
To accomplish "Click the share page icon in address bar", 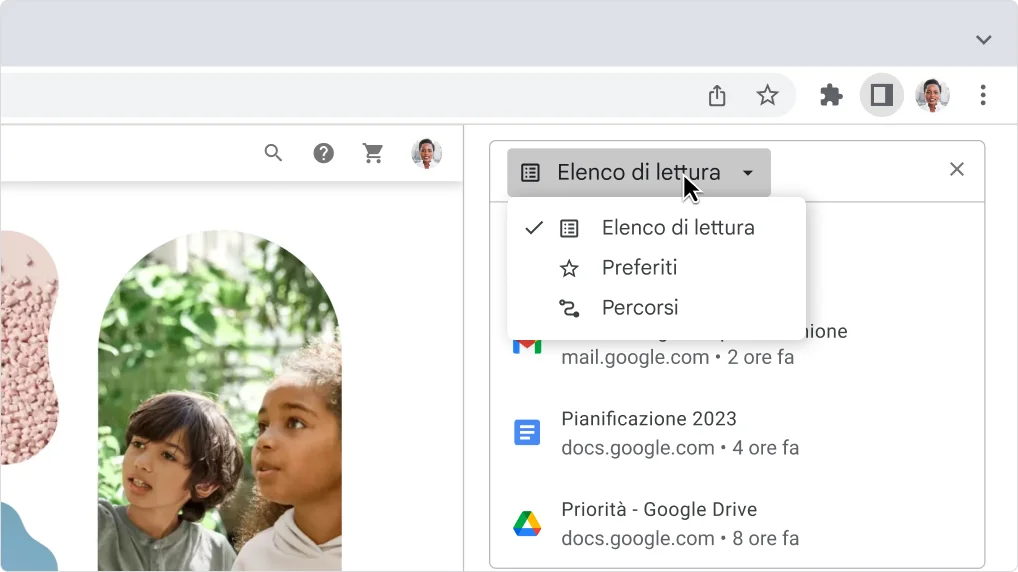I will point(717,96).
